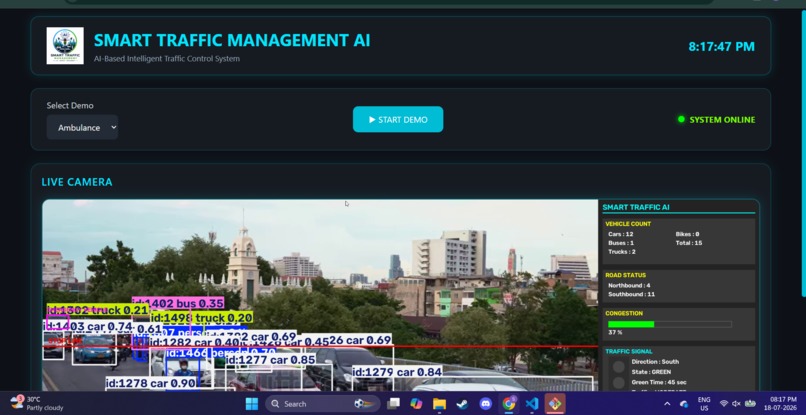Click the Trucks : 2 count

click(621, 251)
